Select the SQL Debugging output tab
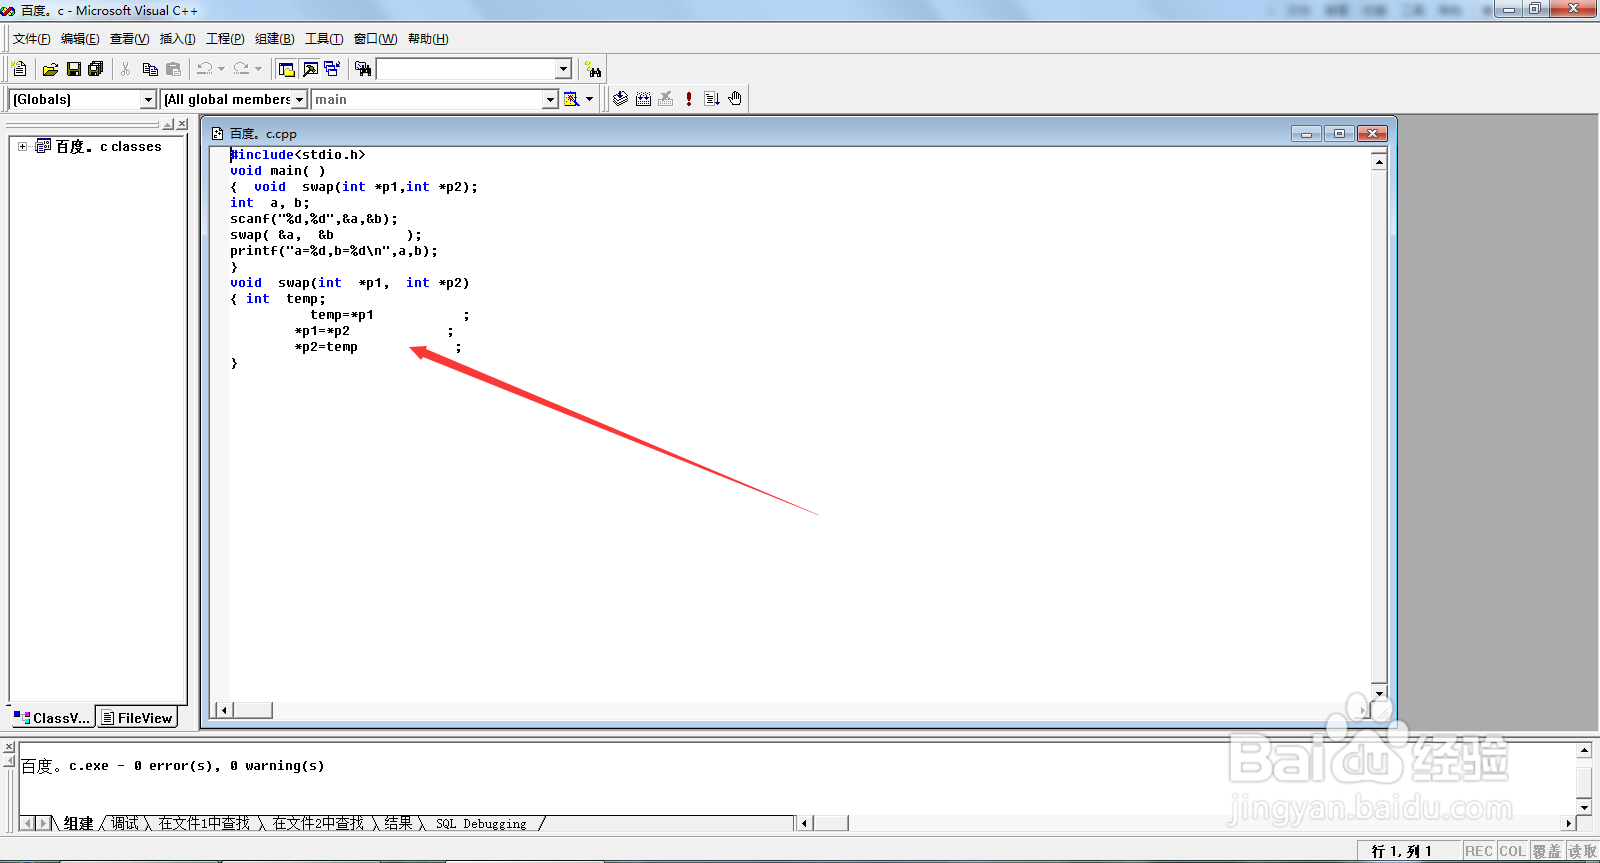Image resolution: width=1600 pixels, height=863 pixels. (481, 824)
